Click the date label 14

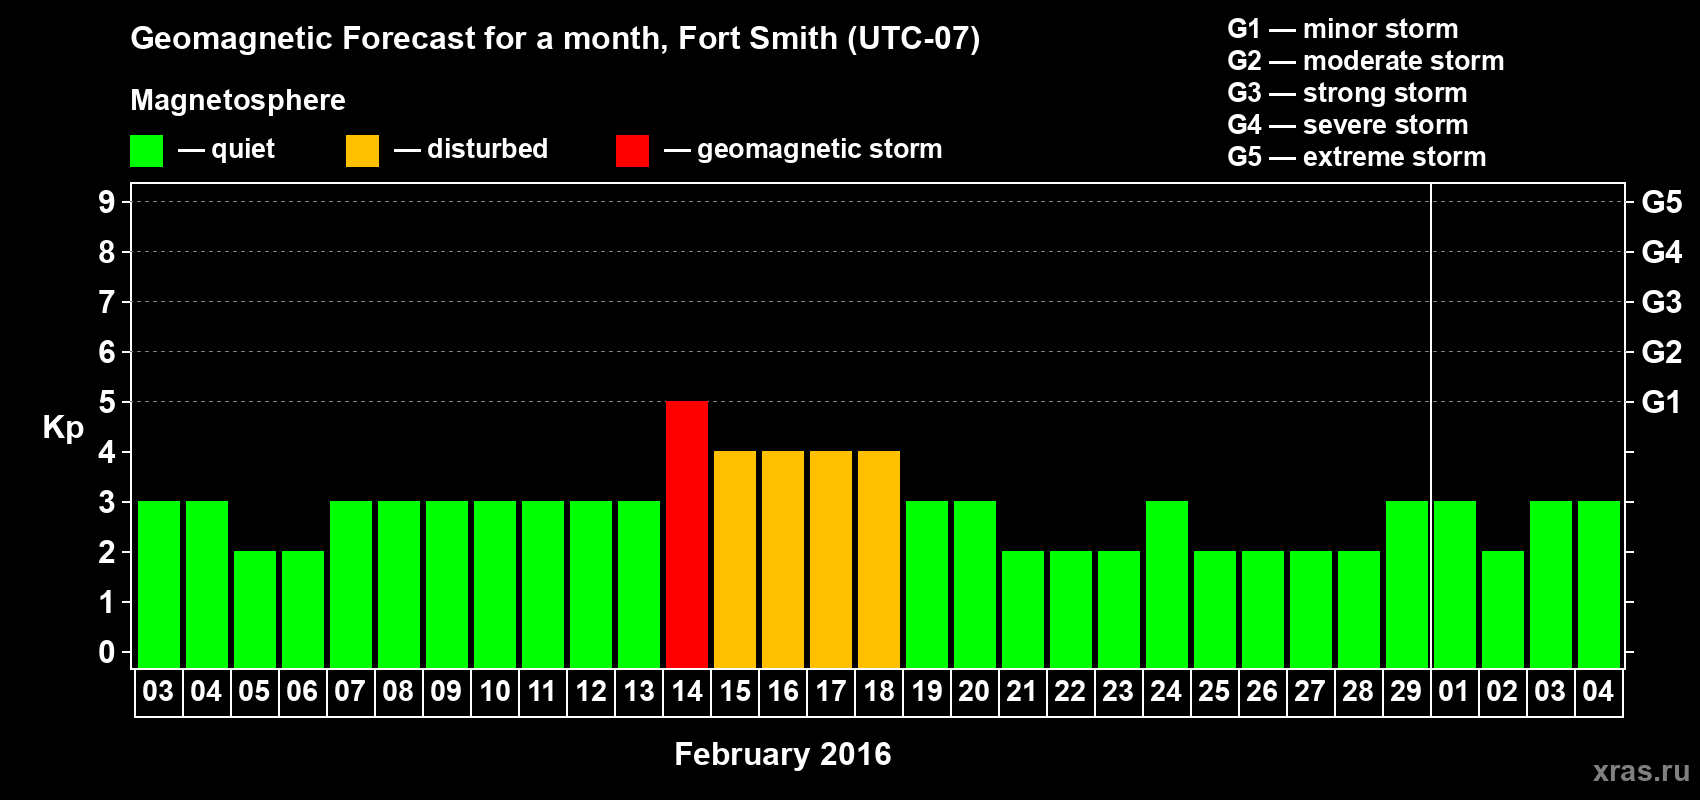pyautogui.click(x=686, y=691)
